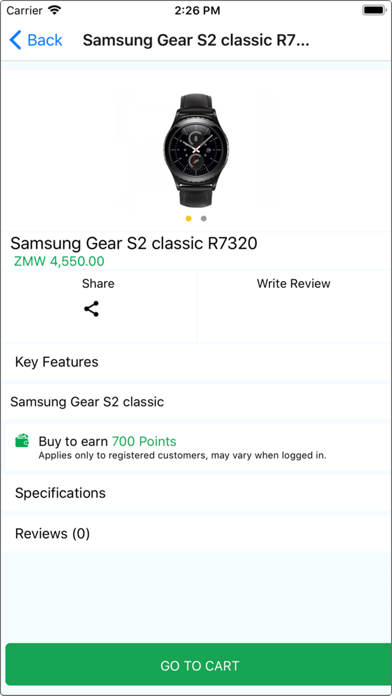Tap the green wallet points icon
The width and height of the screenshot is (392, 696).
coord(22,441)
